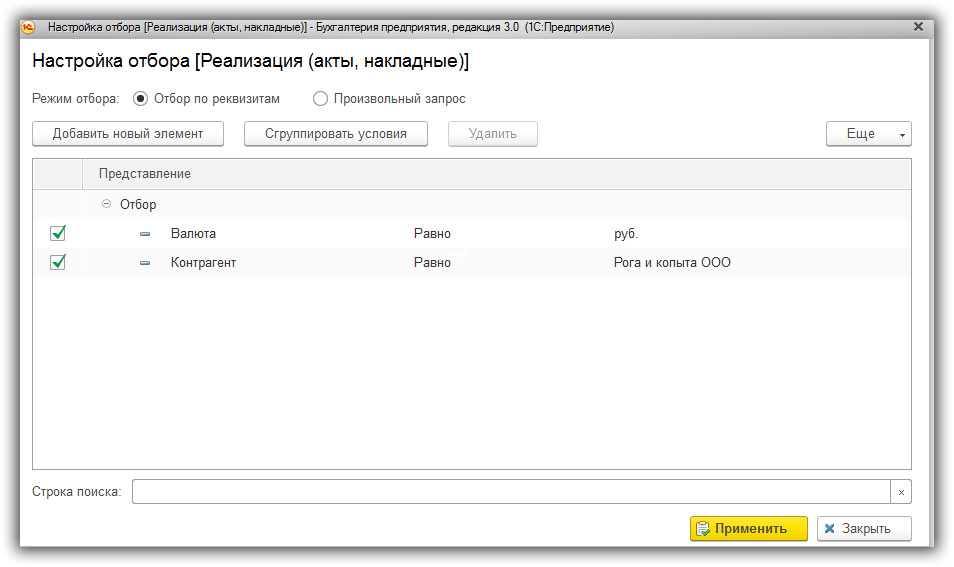The height and width of the screenshot is (567, 954).
Task: Uncheck the Валюта filter condition
Action: pos(58,233)
